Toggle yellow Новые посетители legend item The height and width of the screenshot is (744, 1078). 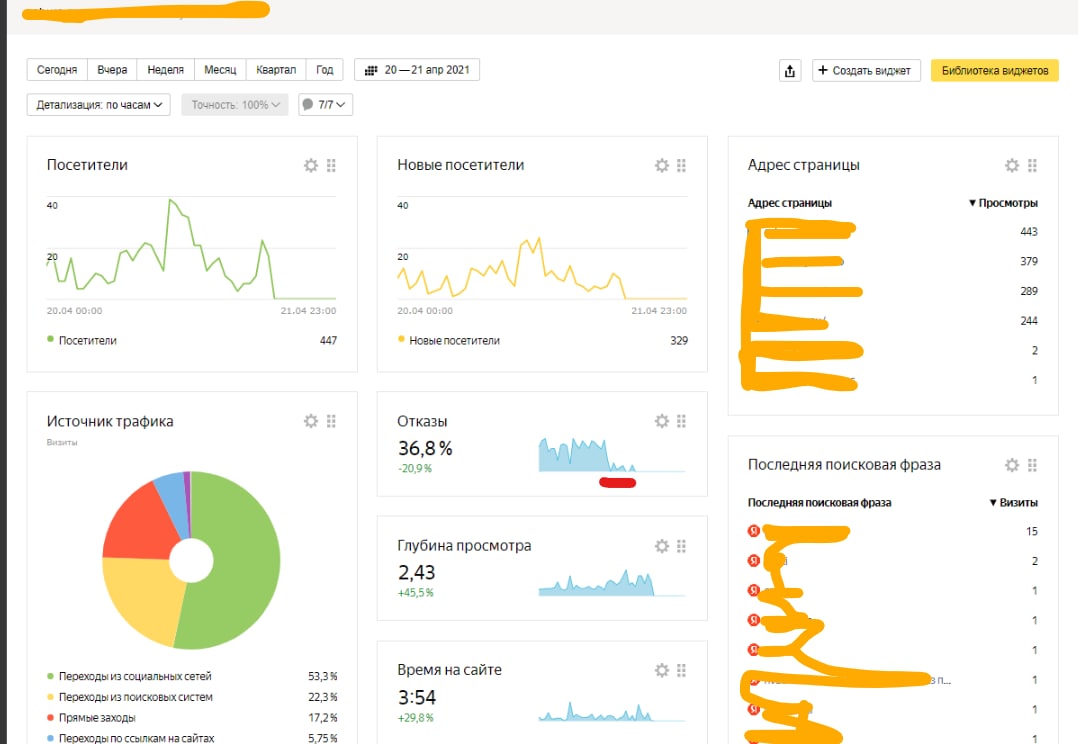(449, 340)
